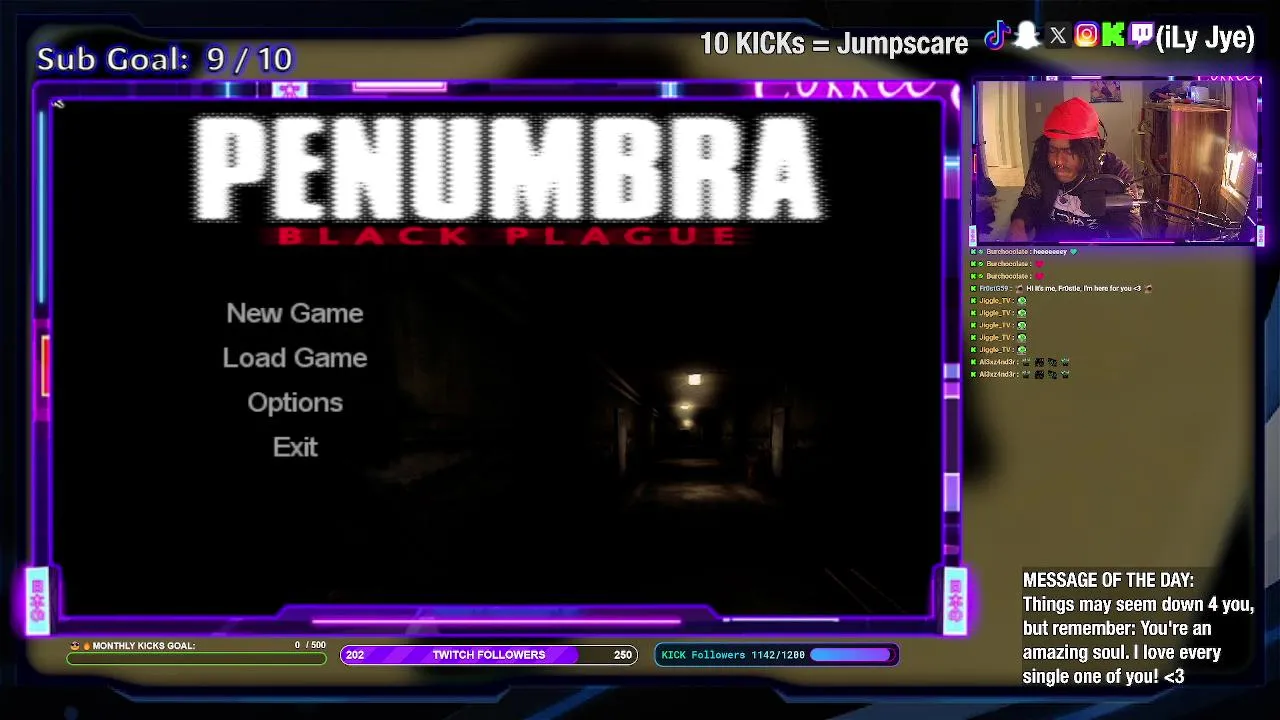Click the 'Sub Goal: 9 / 10' text
Screen dimensions: 1280x720
pos(165,59)
